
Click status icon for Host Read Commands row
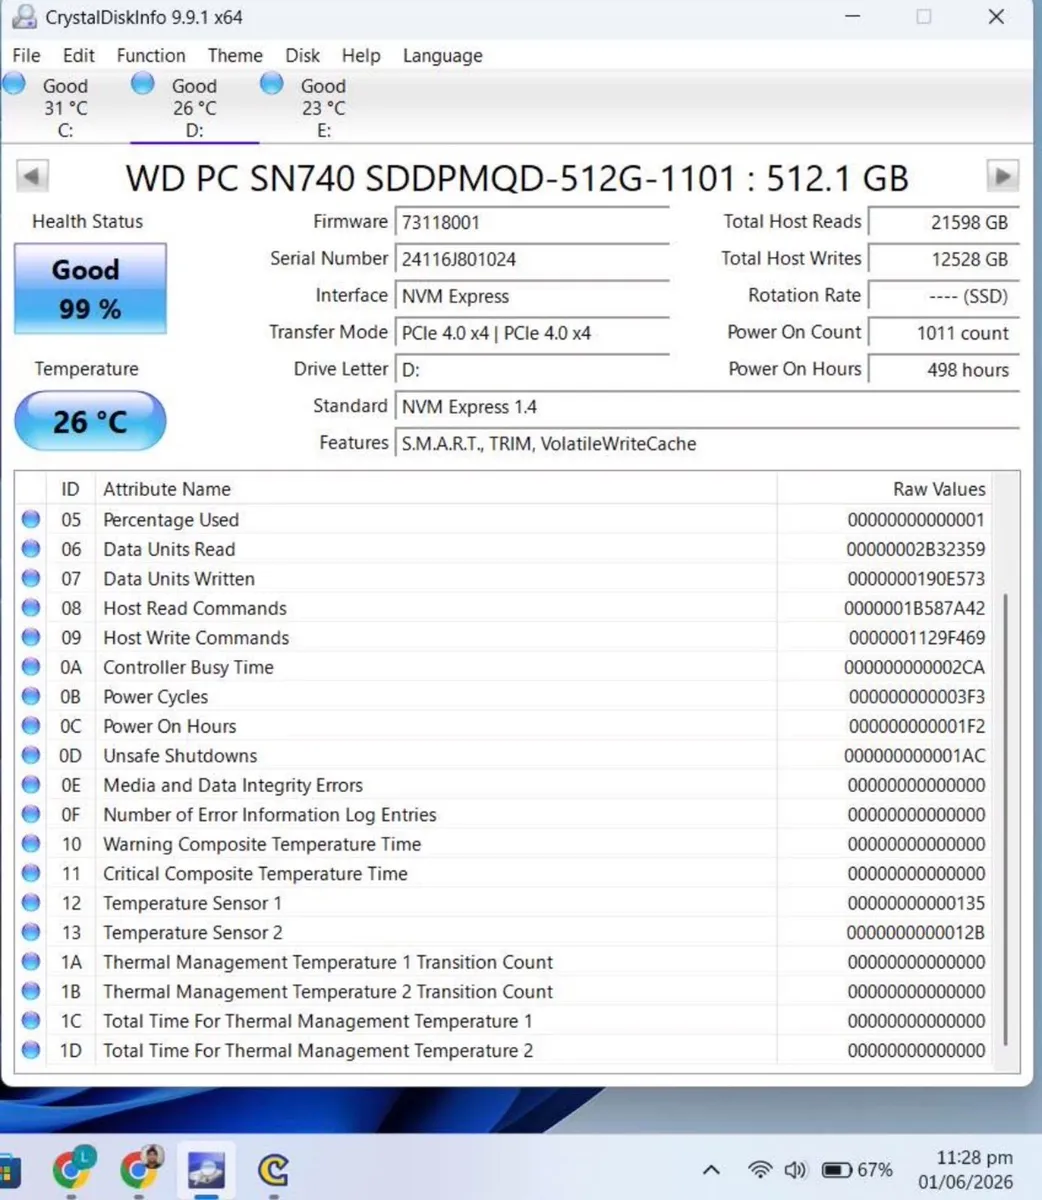click(x=31, y=607)
